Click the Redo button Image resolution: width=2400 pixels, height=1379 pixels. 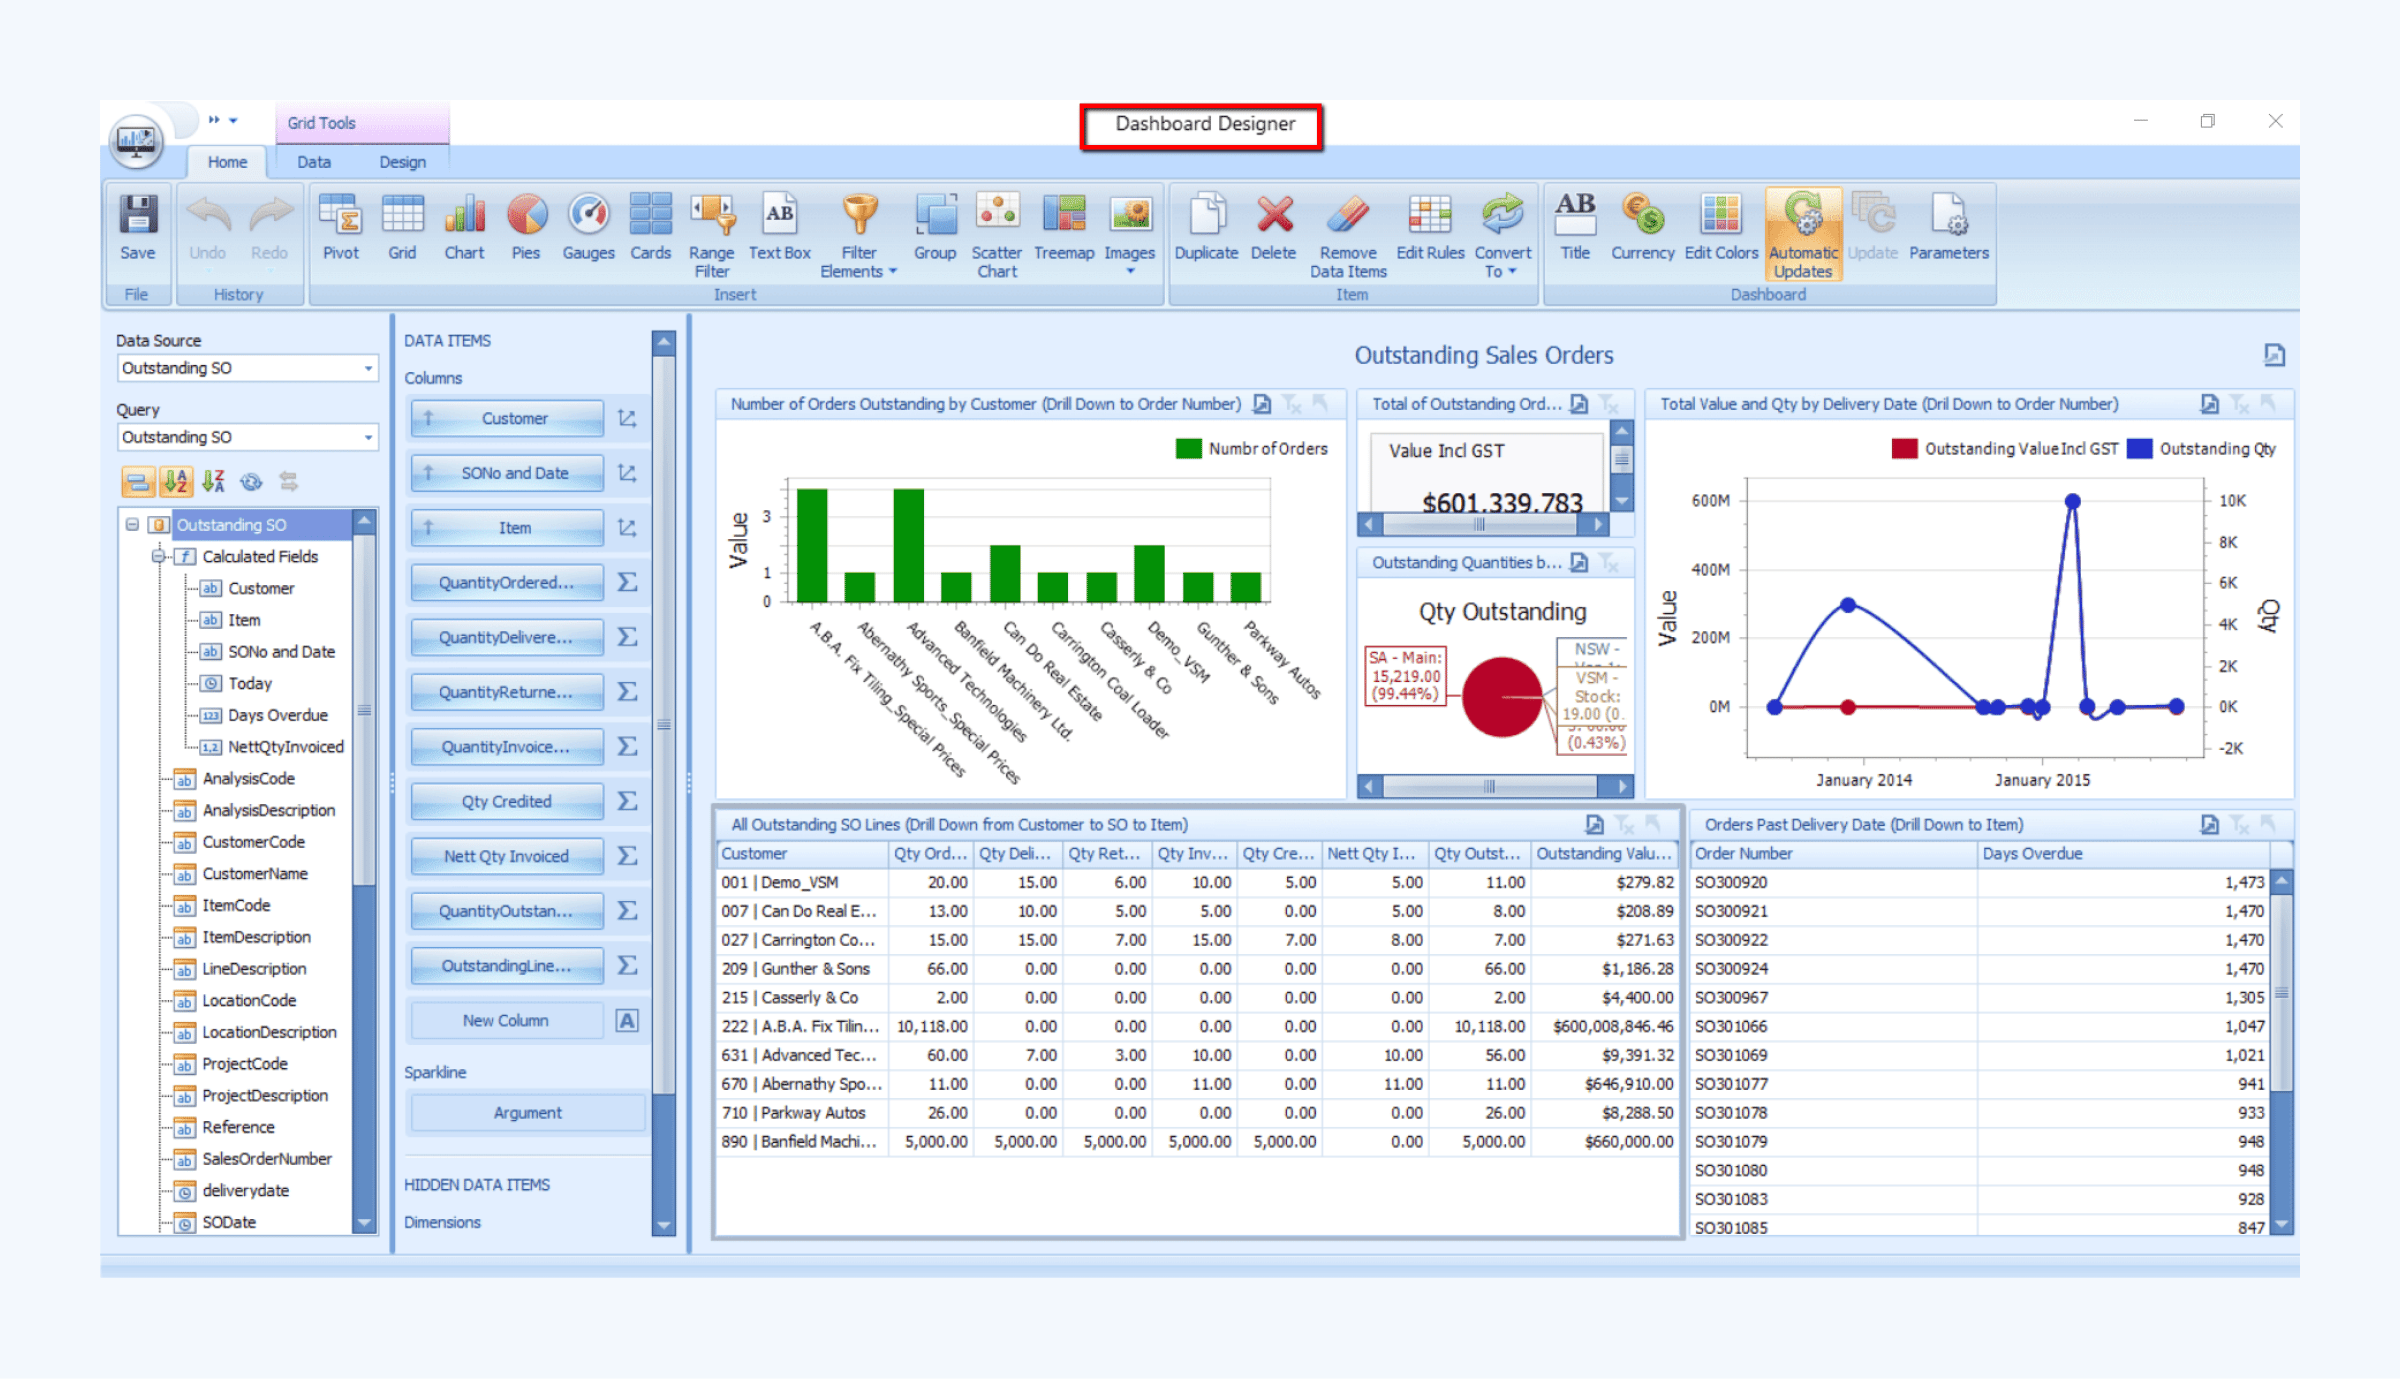[x=269, y=228]
